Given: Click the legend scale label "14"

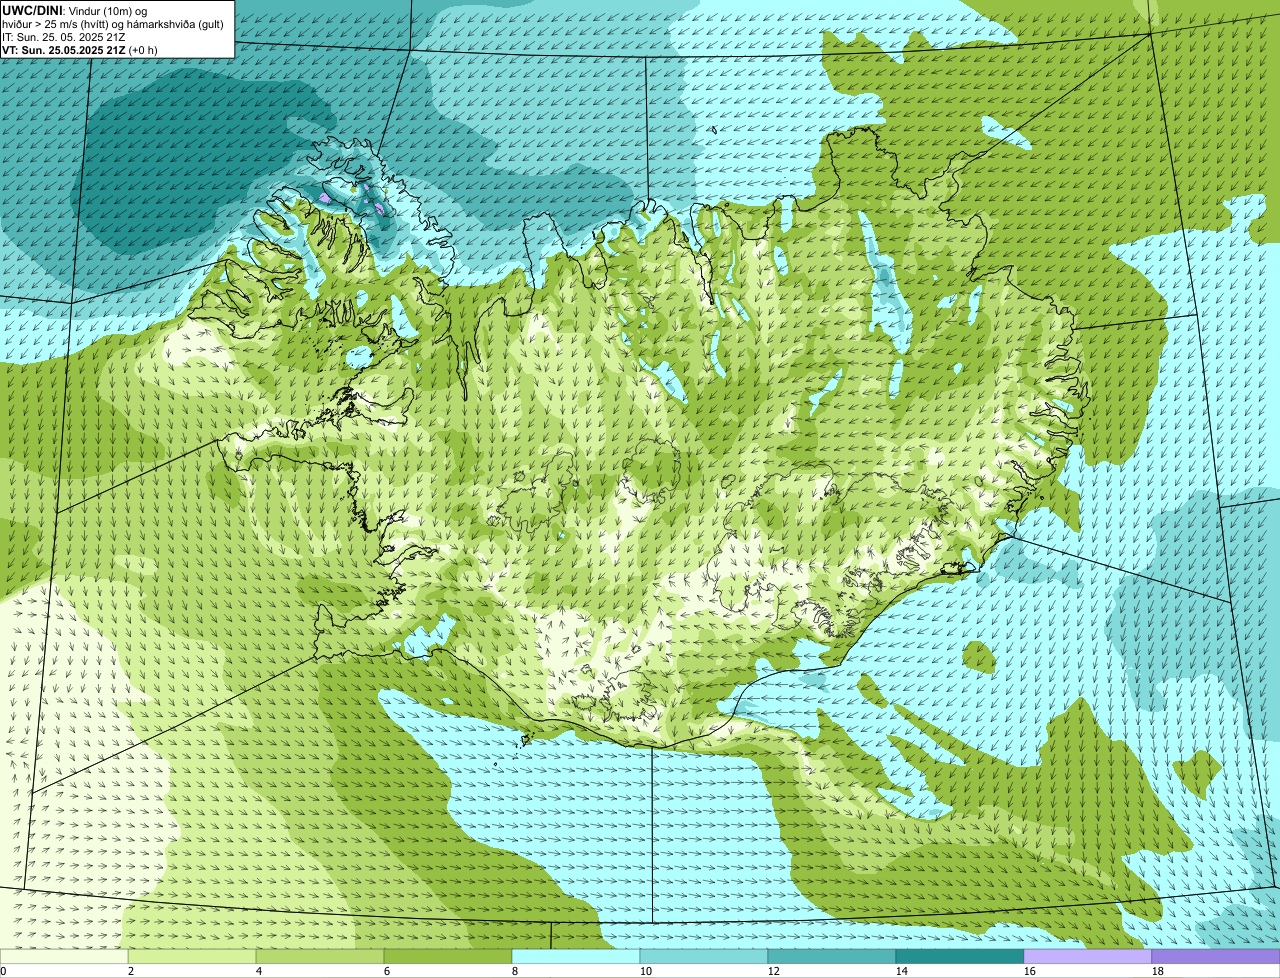Looking at the screenshot, I should click(x=902, y=971).
